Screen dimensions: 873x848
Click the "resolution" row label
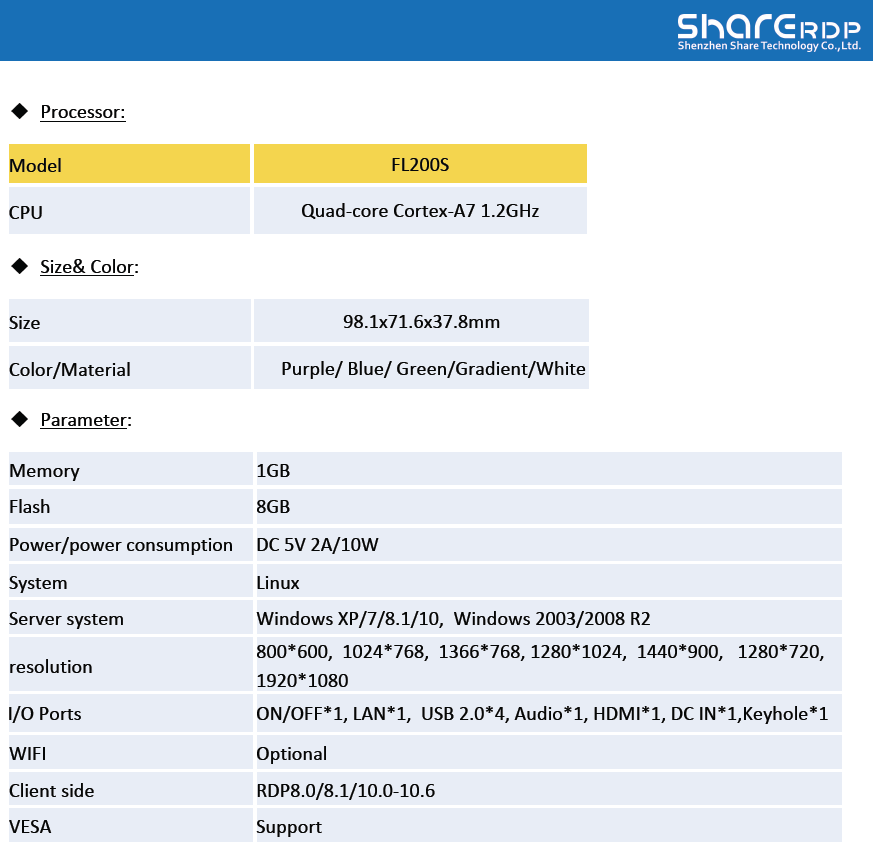click(51, 666)
